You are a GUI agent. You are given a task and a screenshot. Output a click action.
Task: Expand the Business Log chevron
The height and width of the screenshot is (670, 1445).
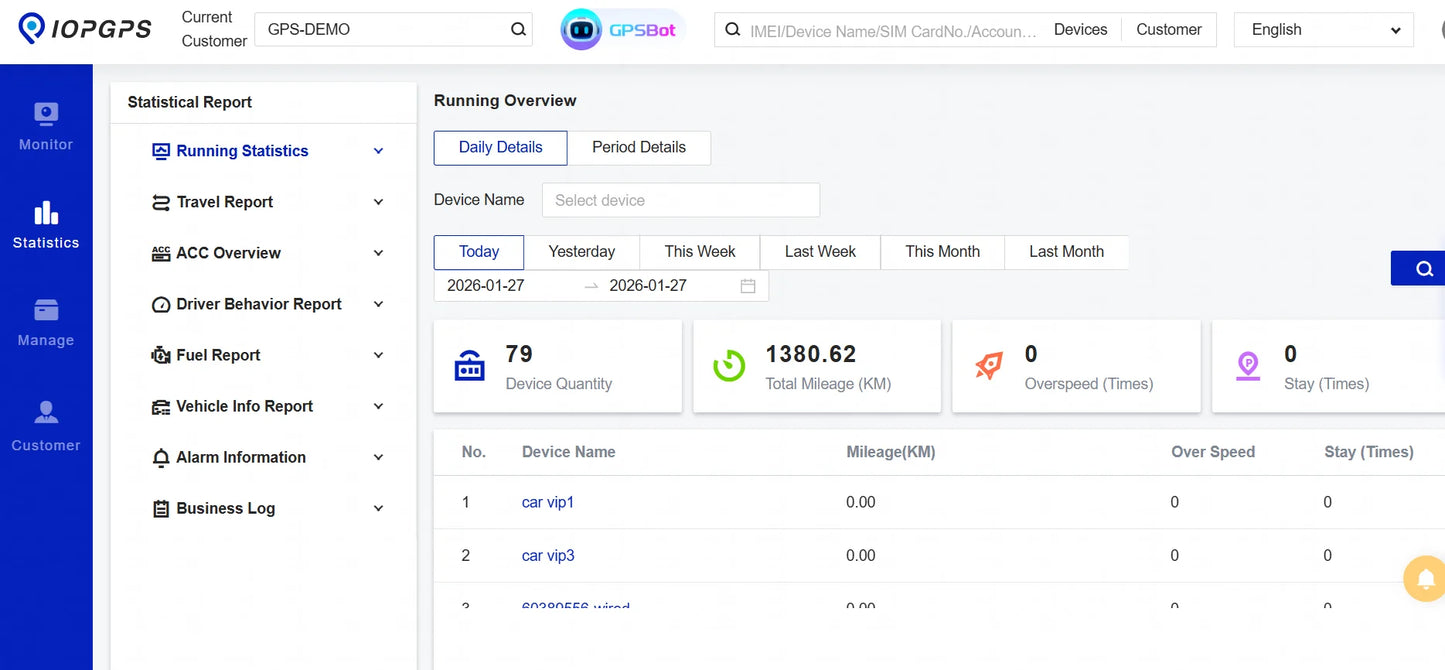378,508
